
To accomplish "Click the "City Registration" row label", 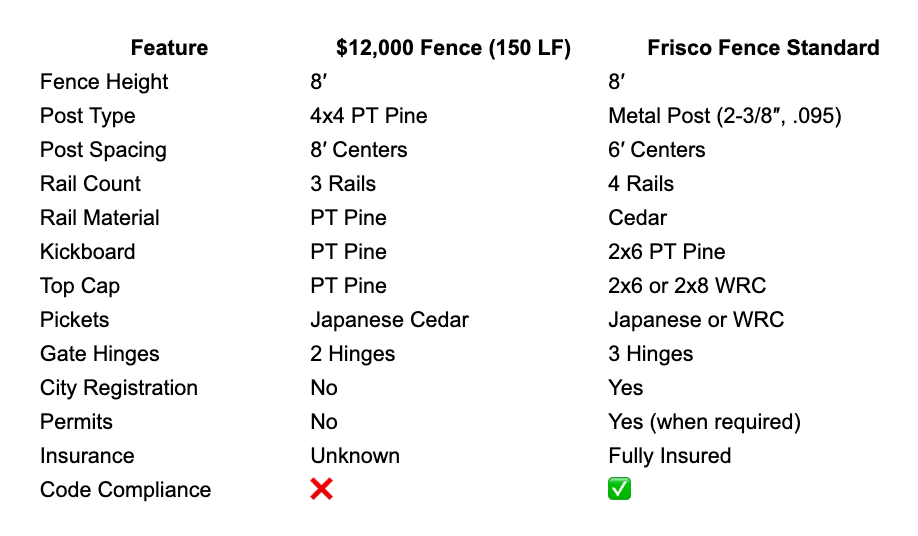I will pyautogui.click(x=119, y=388).
